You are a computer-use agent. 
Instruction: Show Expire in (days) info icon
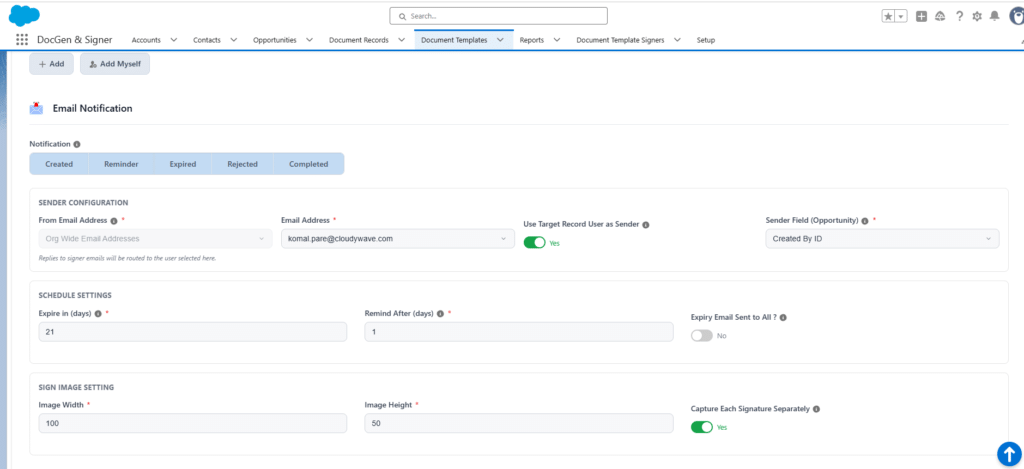[x=98, y=314]
